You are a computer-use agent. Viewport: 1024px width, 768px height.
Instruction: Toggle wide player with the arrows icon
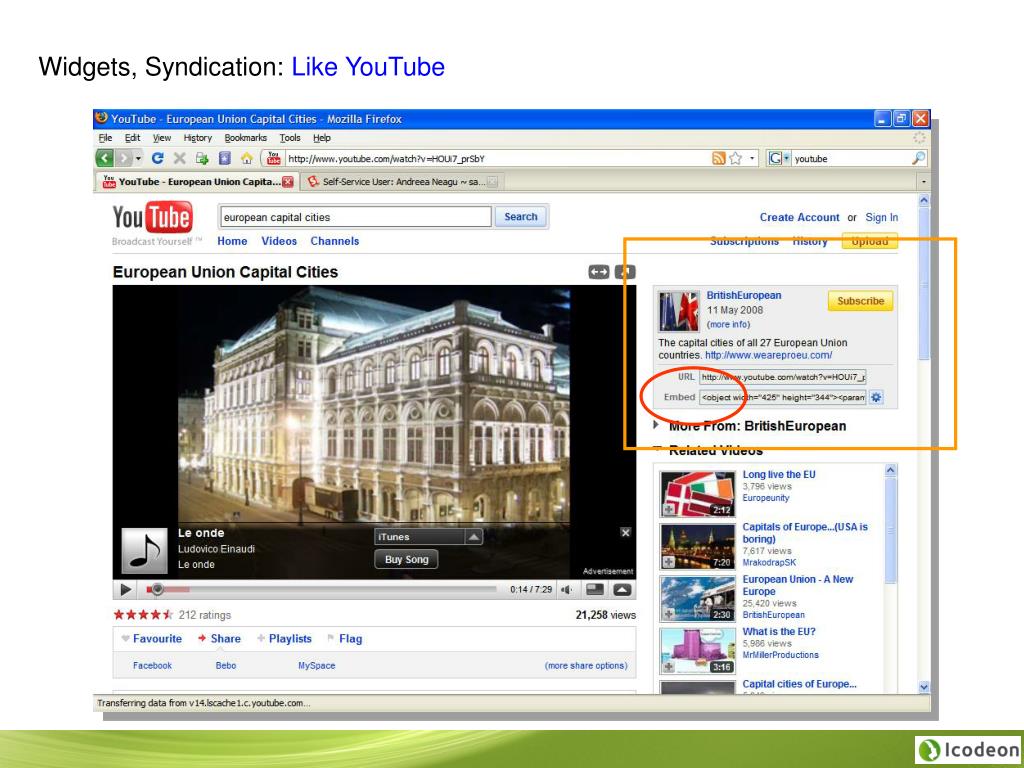point(599,272)
